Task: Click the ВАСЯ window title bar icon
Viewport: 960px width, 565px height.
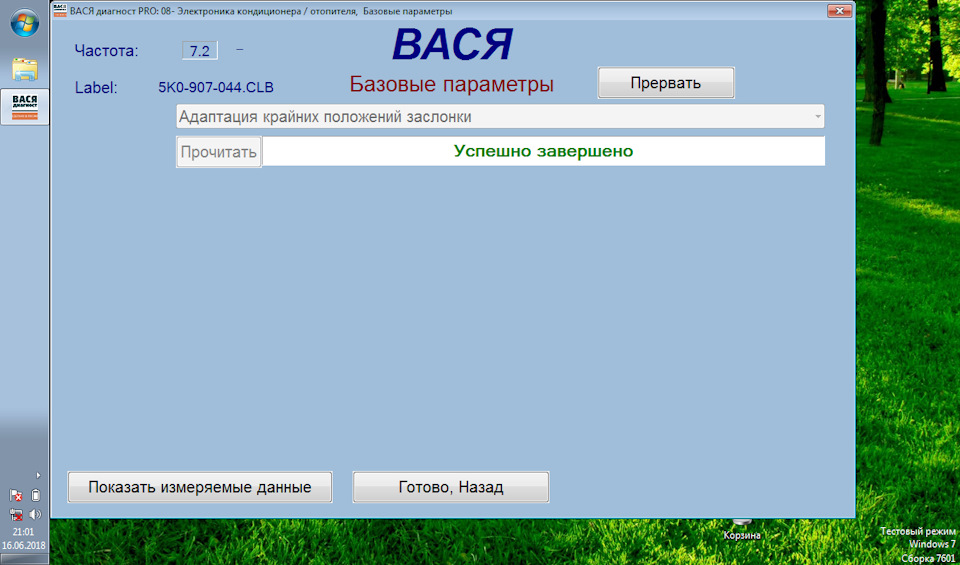Action: [60, 10]
